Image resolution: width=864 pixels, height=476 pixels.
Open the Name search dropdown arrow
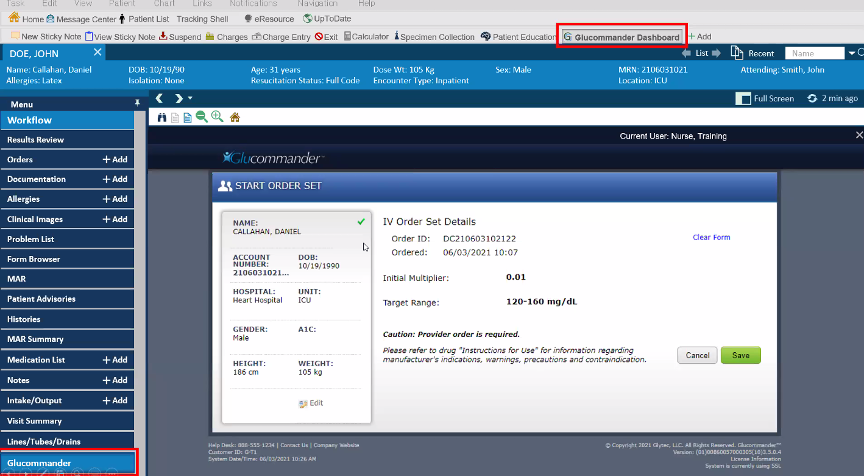click(x=852, y=53)
